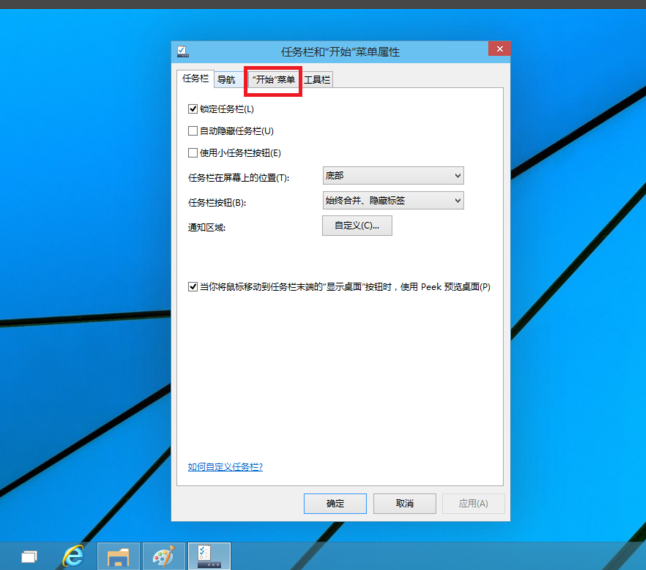Open the 任务栏按钮 combo box

pyautogui.click(x=393, y=201)
